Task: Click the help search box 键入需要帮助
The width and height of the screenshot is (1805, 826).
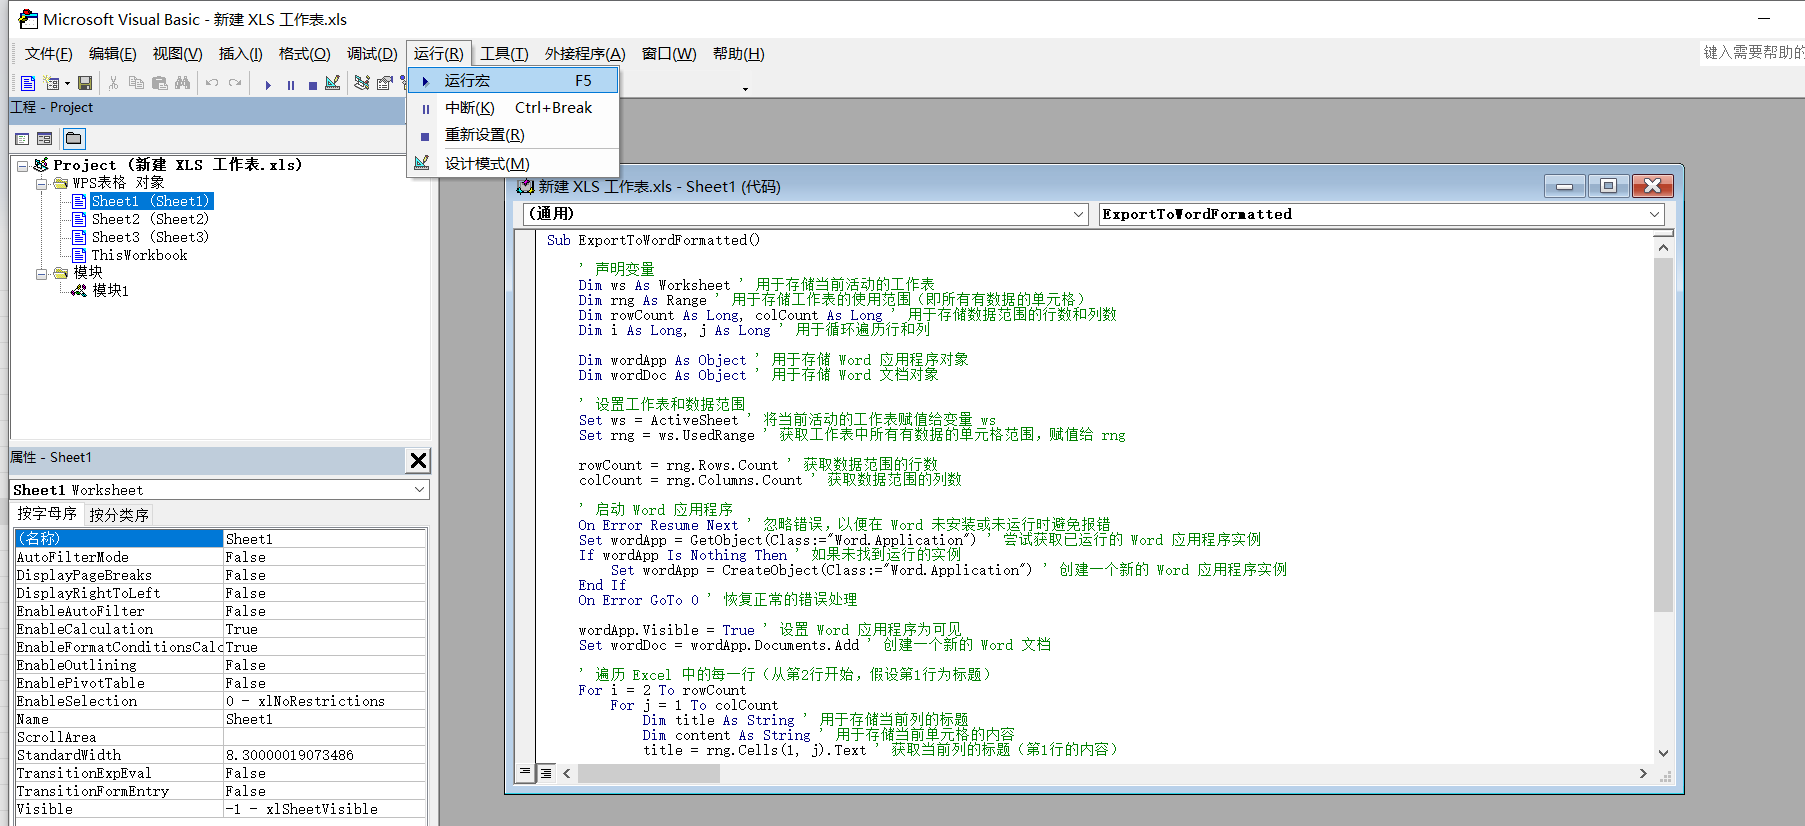Action: [x=1753, y=52]
